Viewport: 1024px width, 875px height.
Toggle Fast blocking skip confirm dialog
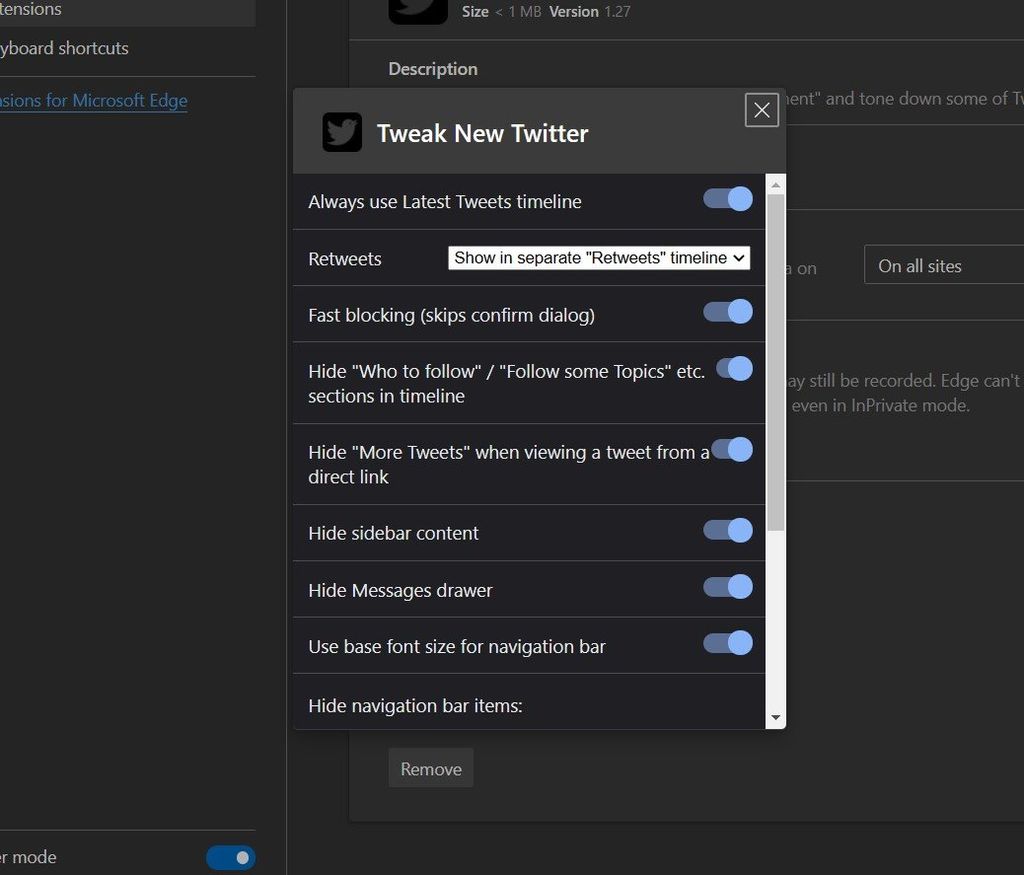tap(726, 312)
